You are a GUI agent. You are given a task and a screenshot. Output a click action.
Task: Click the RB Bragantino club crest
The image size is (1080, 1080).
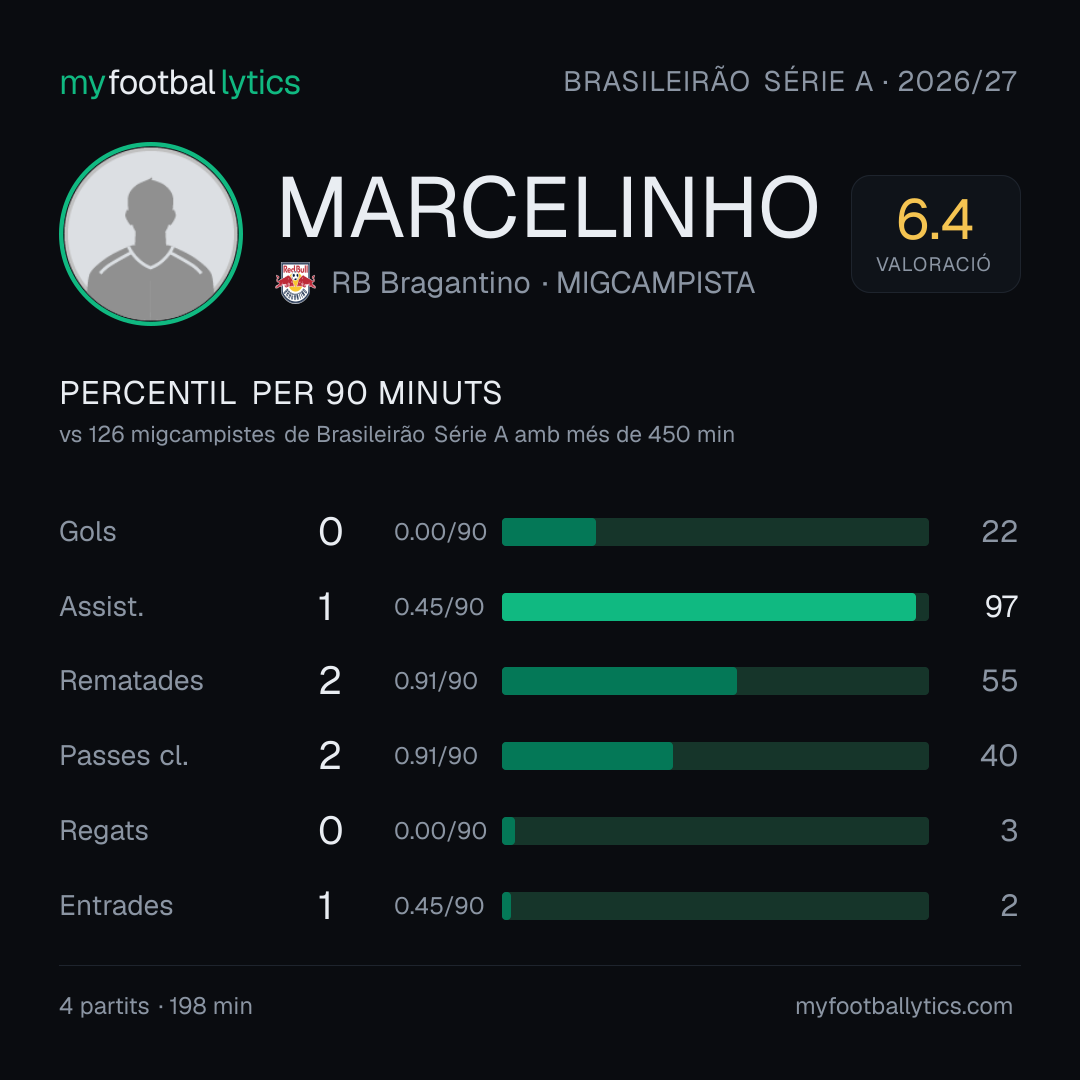point(295,282)
